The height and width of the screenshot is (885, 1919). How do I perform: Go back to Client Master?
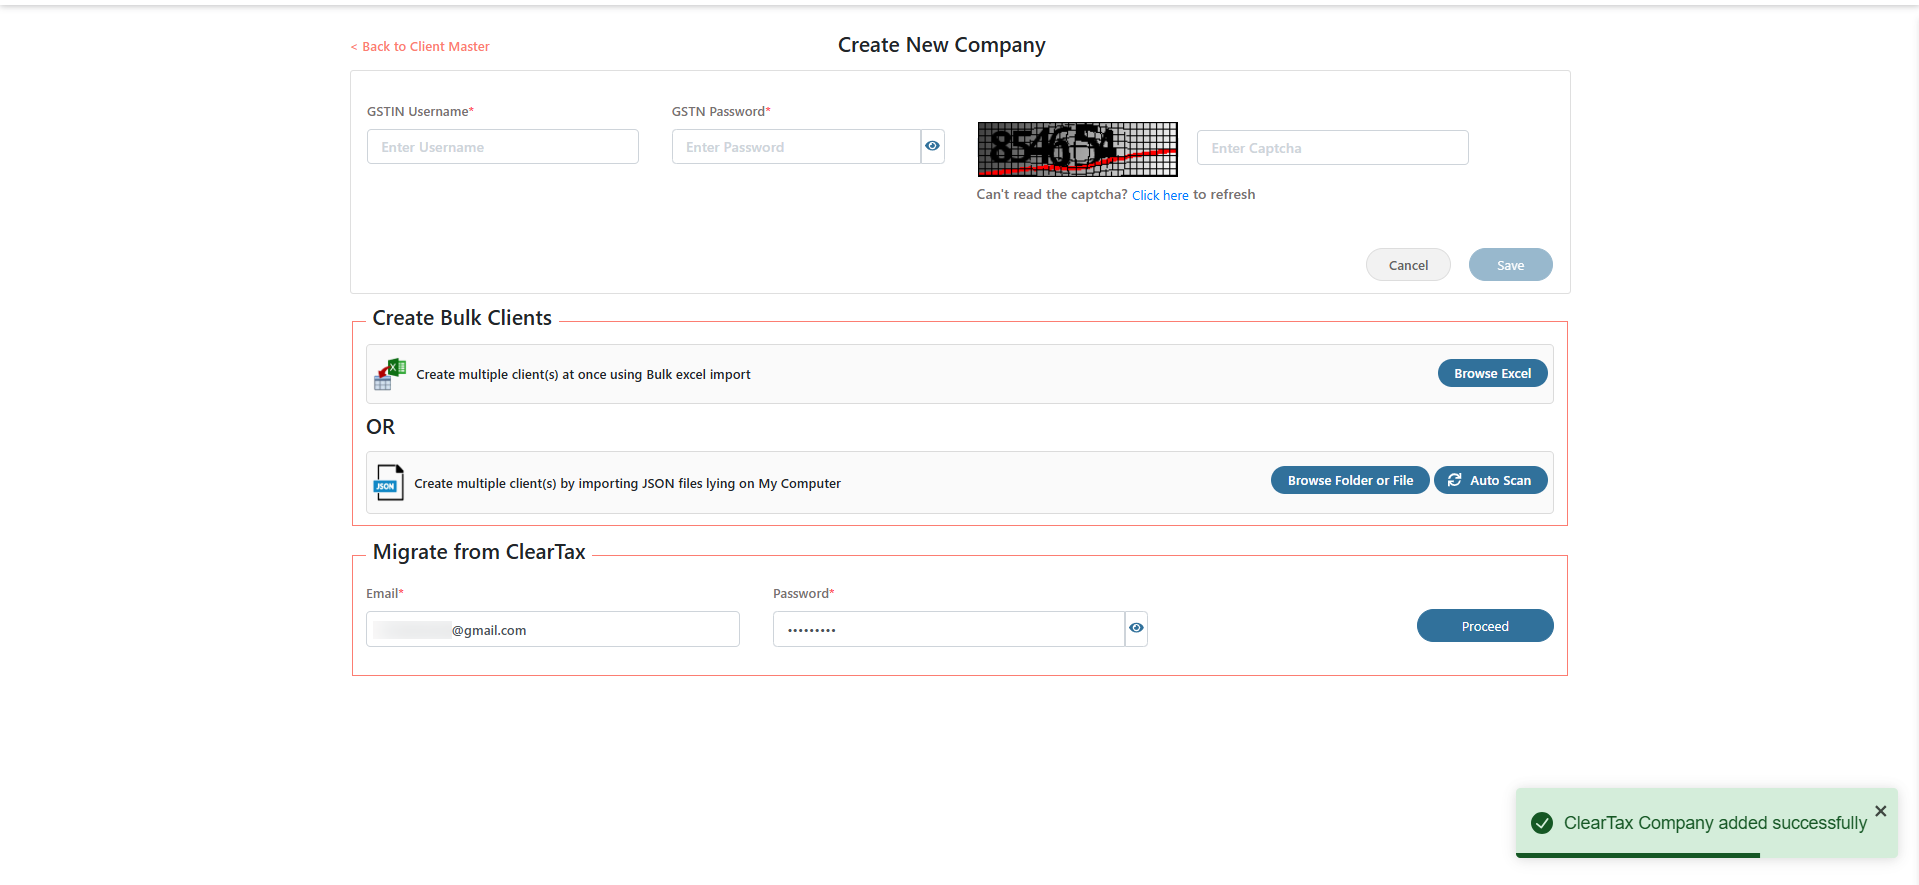point(420,47)
